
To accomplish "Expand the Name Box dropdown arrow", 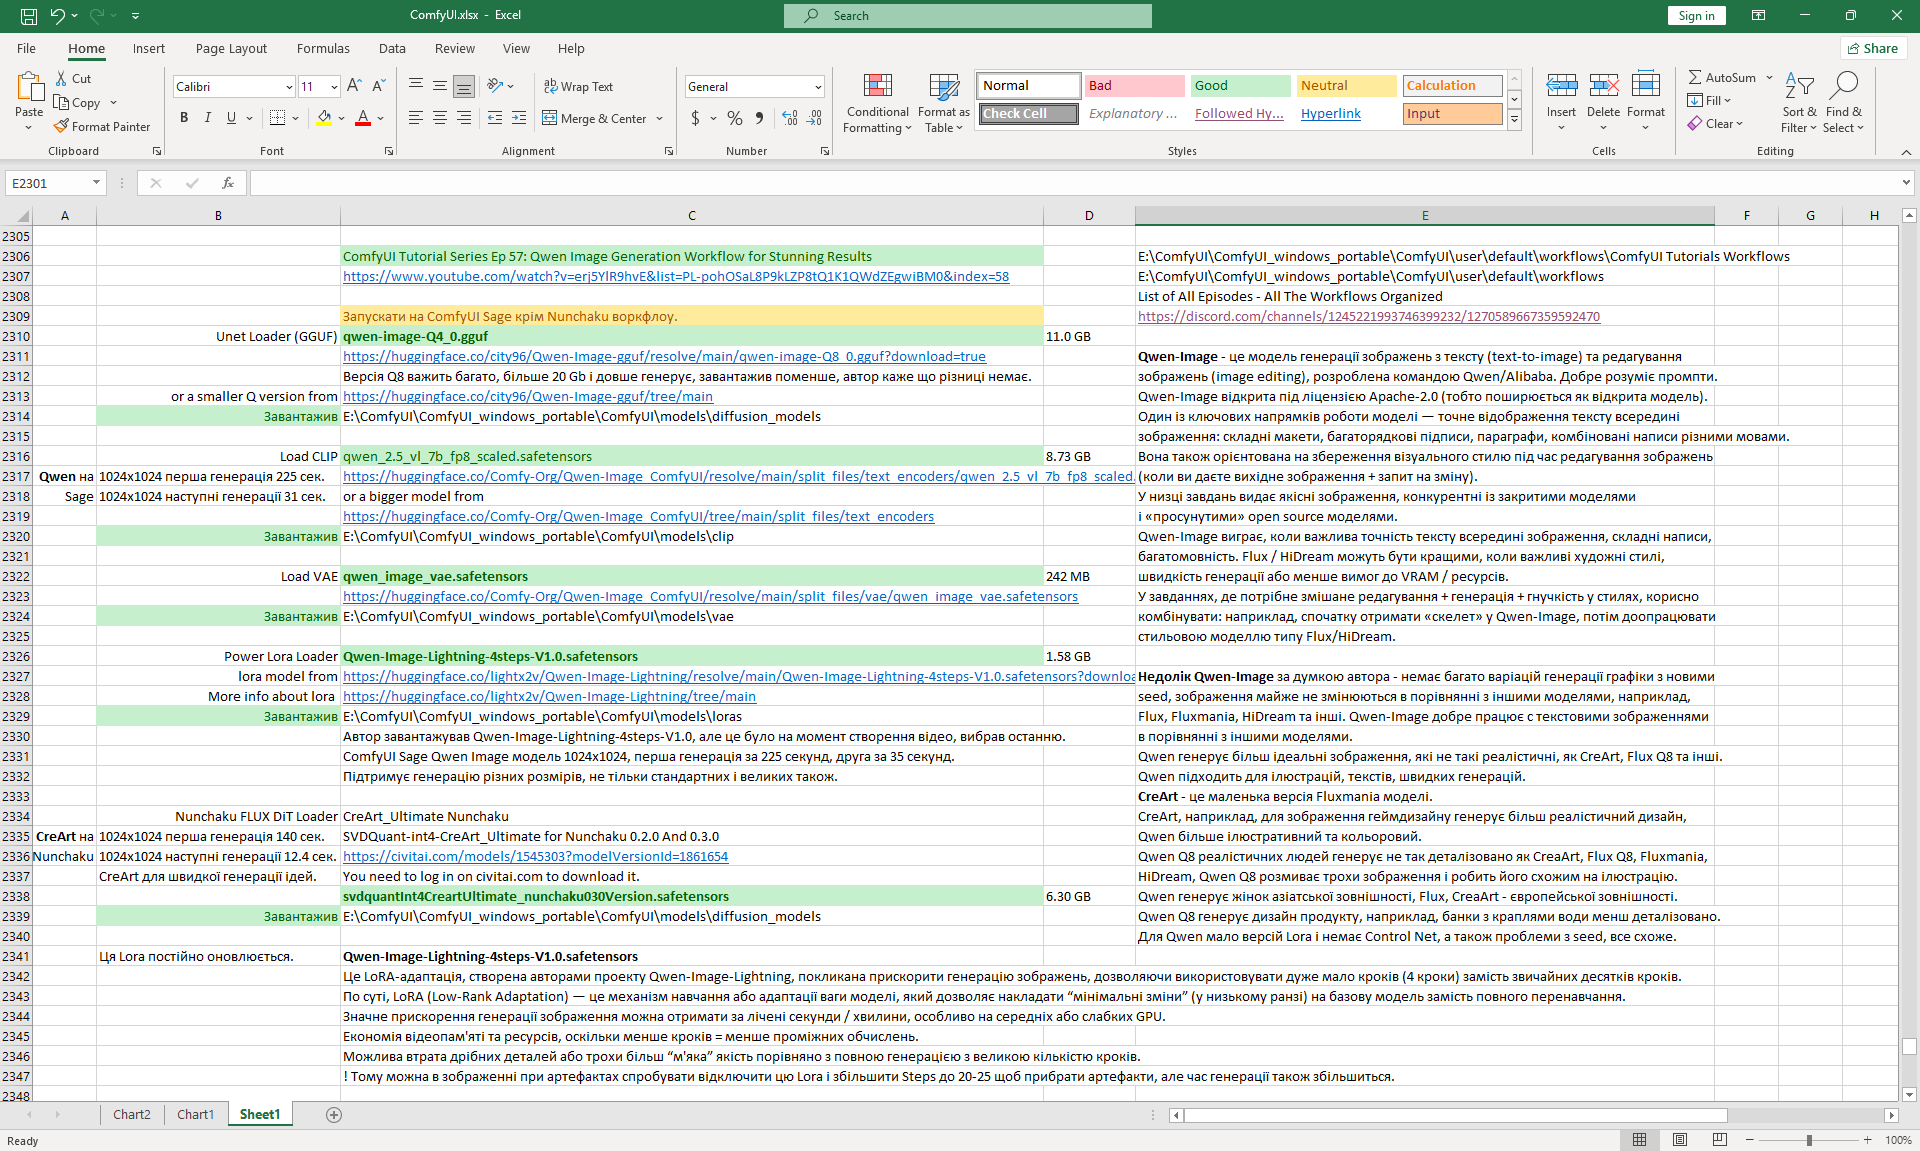I will [x=96, y=183].
